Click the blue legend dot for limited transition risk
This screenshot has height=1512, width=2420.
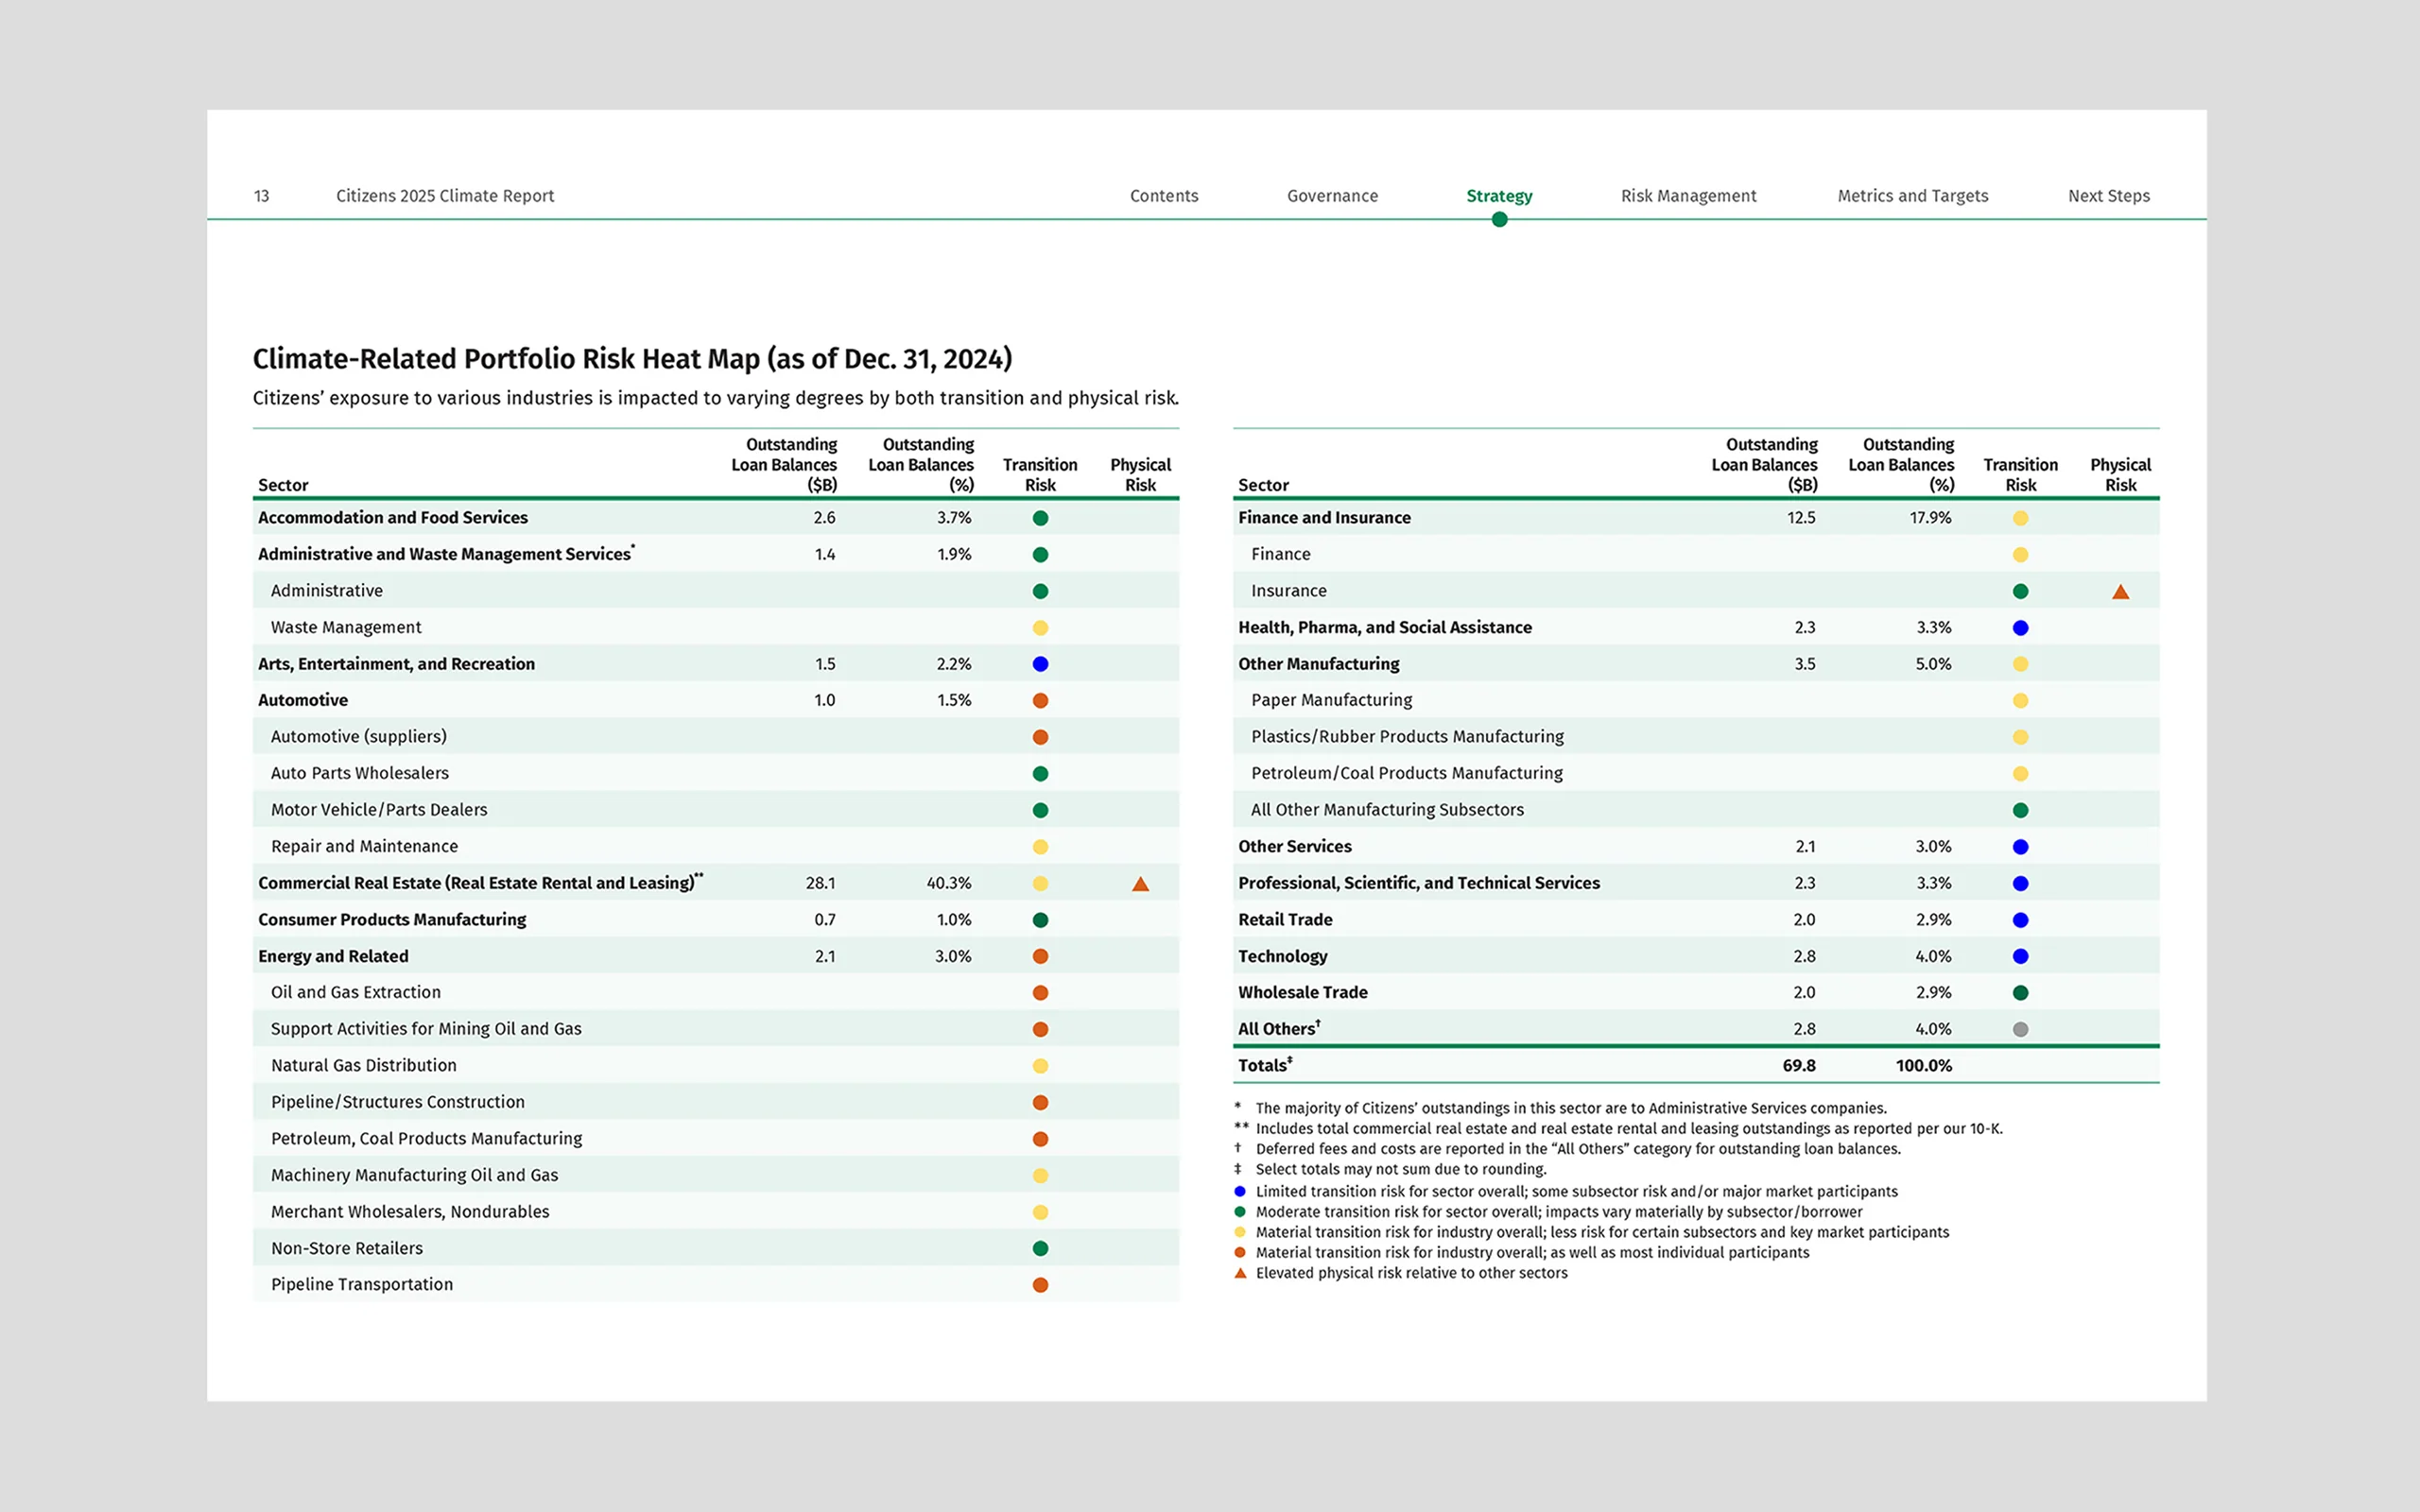(x=1240, y=1191)
